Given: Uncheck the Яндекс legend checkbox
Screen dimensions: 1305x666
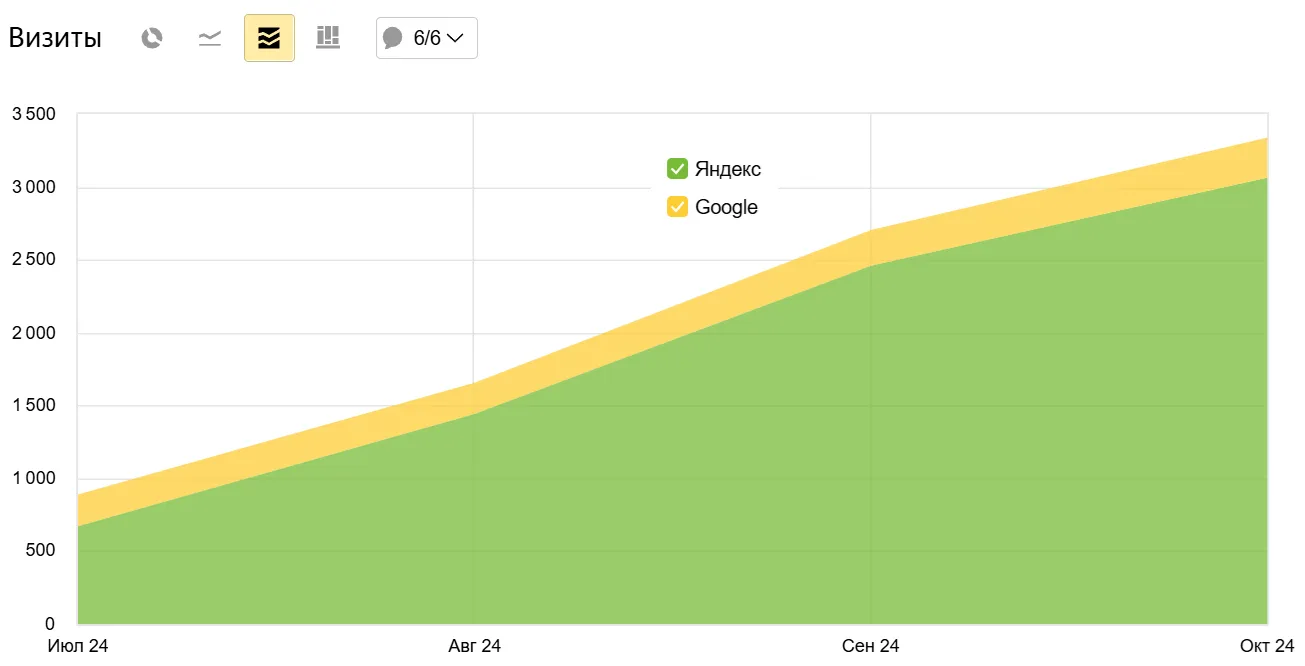Looking at the screenshot, I should point(677,168).
